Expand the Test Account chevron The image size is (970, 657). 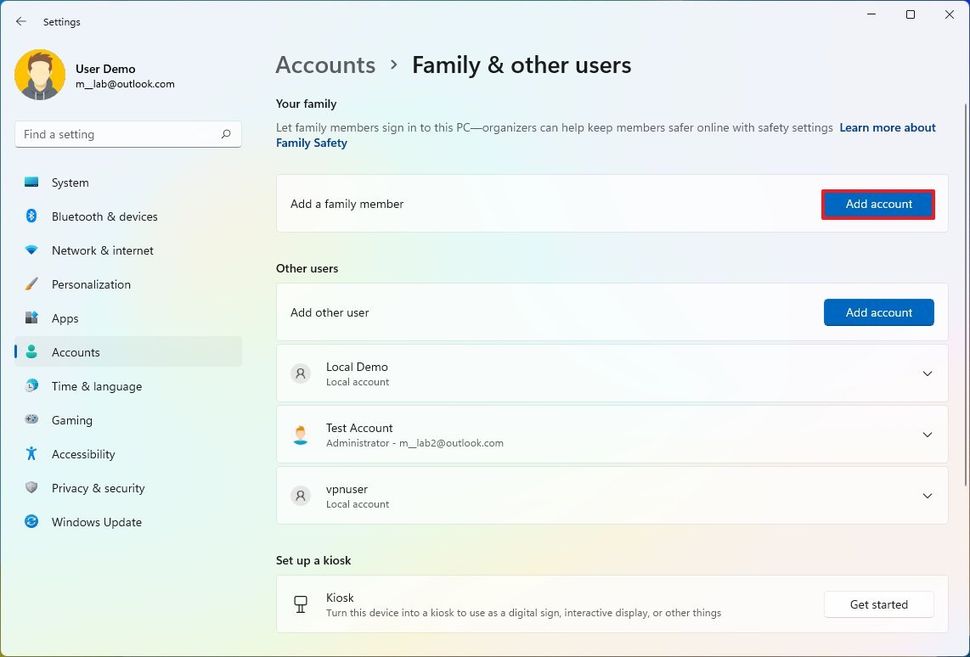(927, 435)
